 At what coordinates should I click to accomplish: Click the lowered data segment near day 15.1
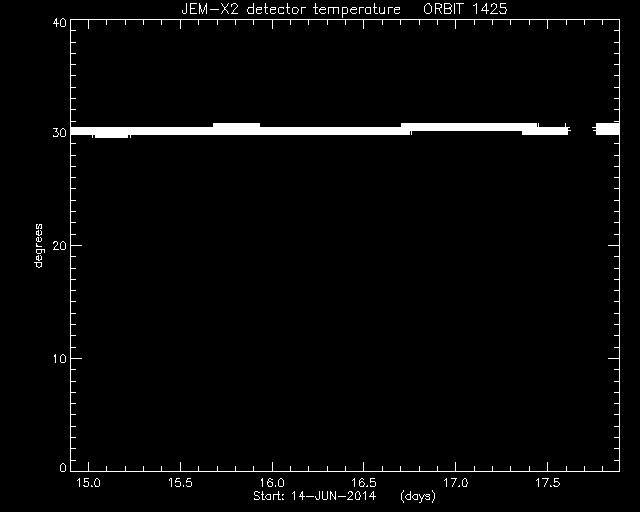coord(111,136)
